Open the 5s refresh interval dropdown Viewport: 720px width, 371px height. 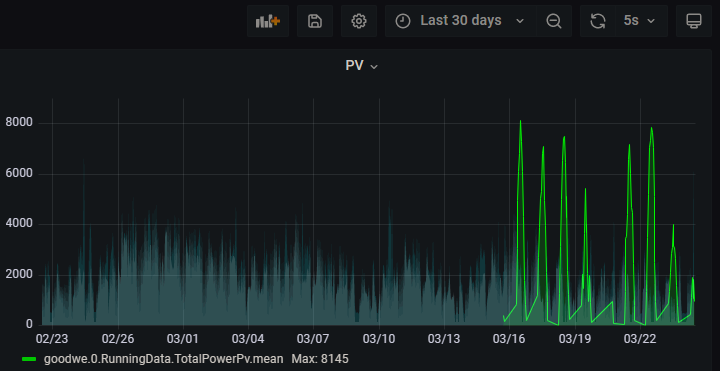[x=641, y=21]
